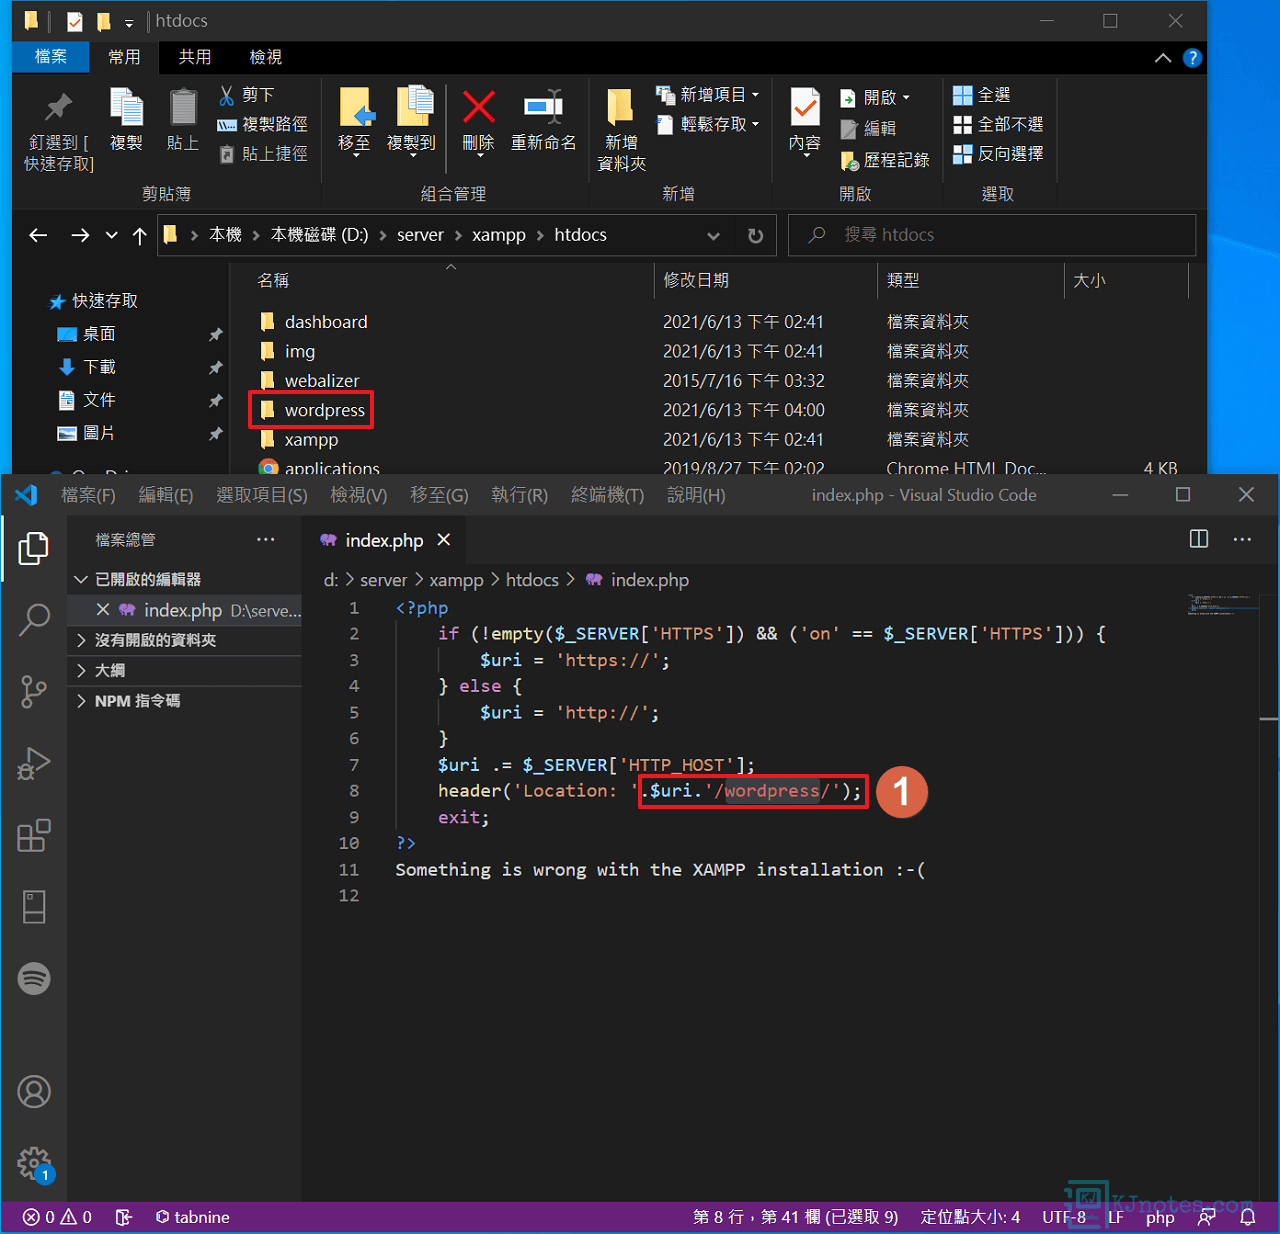
Task: Open Explorer panel more actions ellipsis
Action: [265, 539]
